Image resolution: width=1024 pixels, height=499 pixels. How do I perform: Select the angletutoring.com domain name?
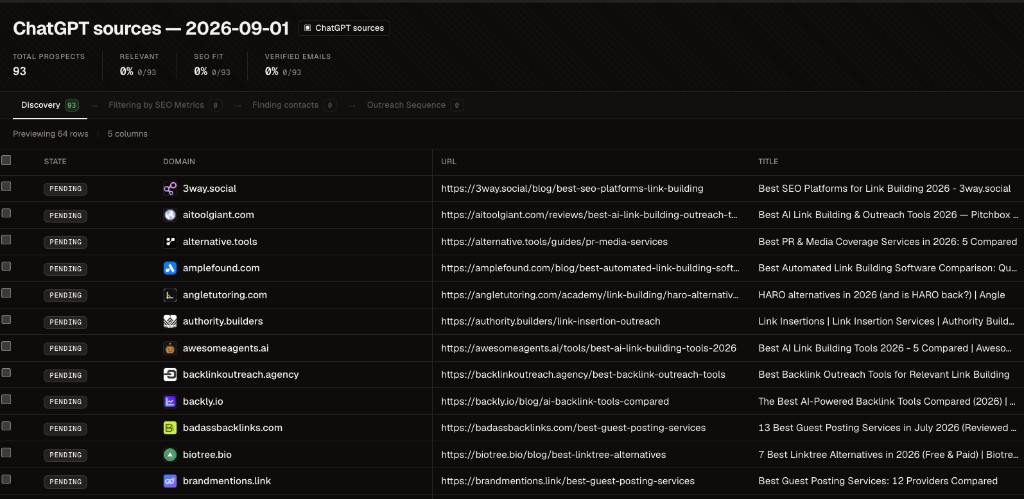225,295
